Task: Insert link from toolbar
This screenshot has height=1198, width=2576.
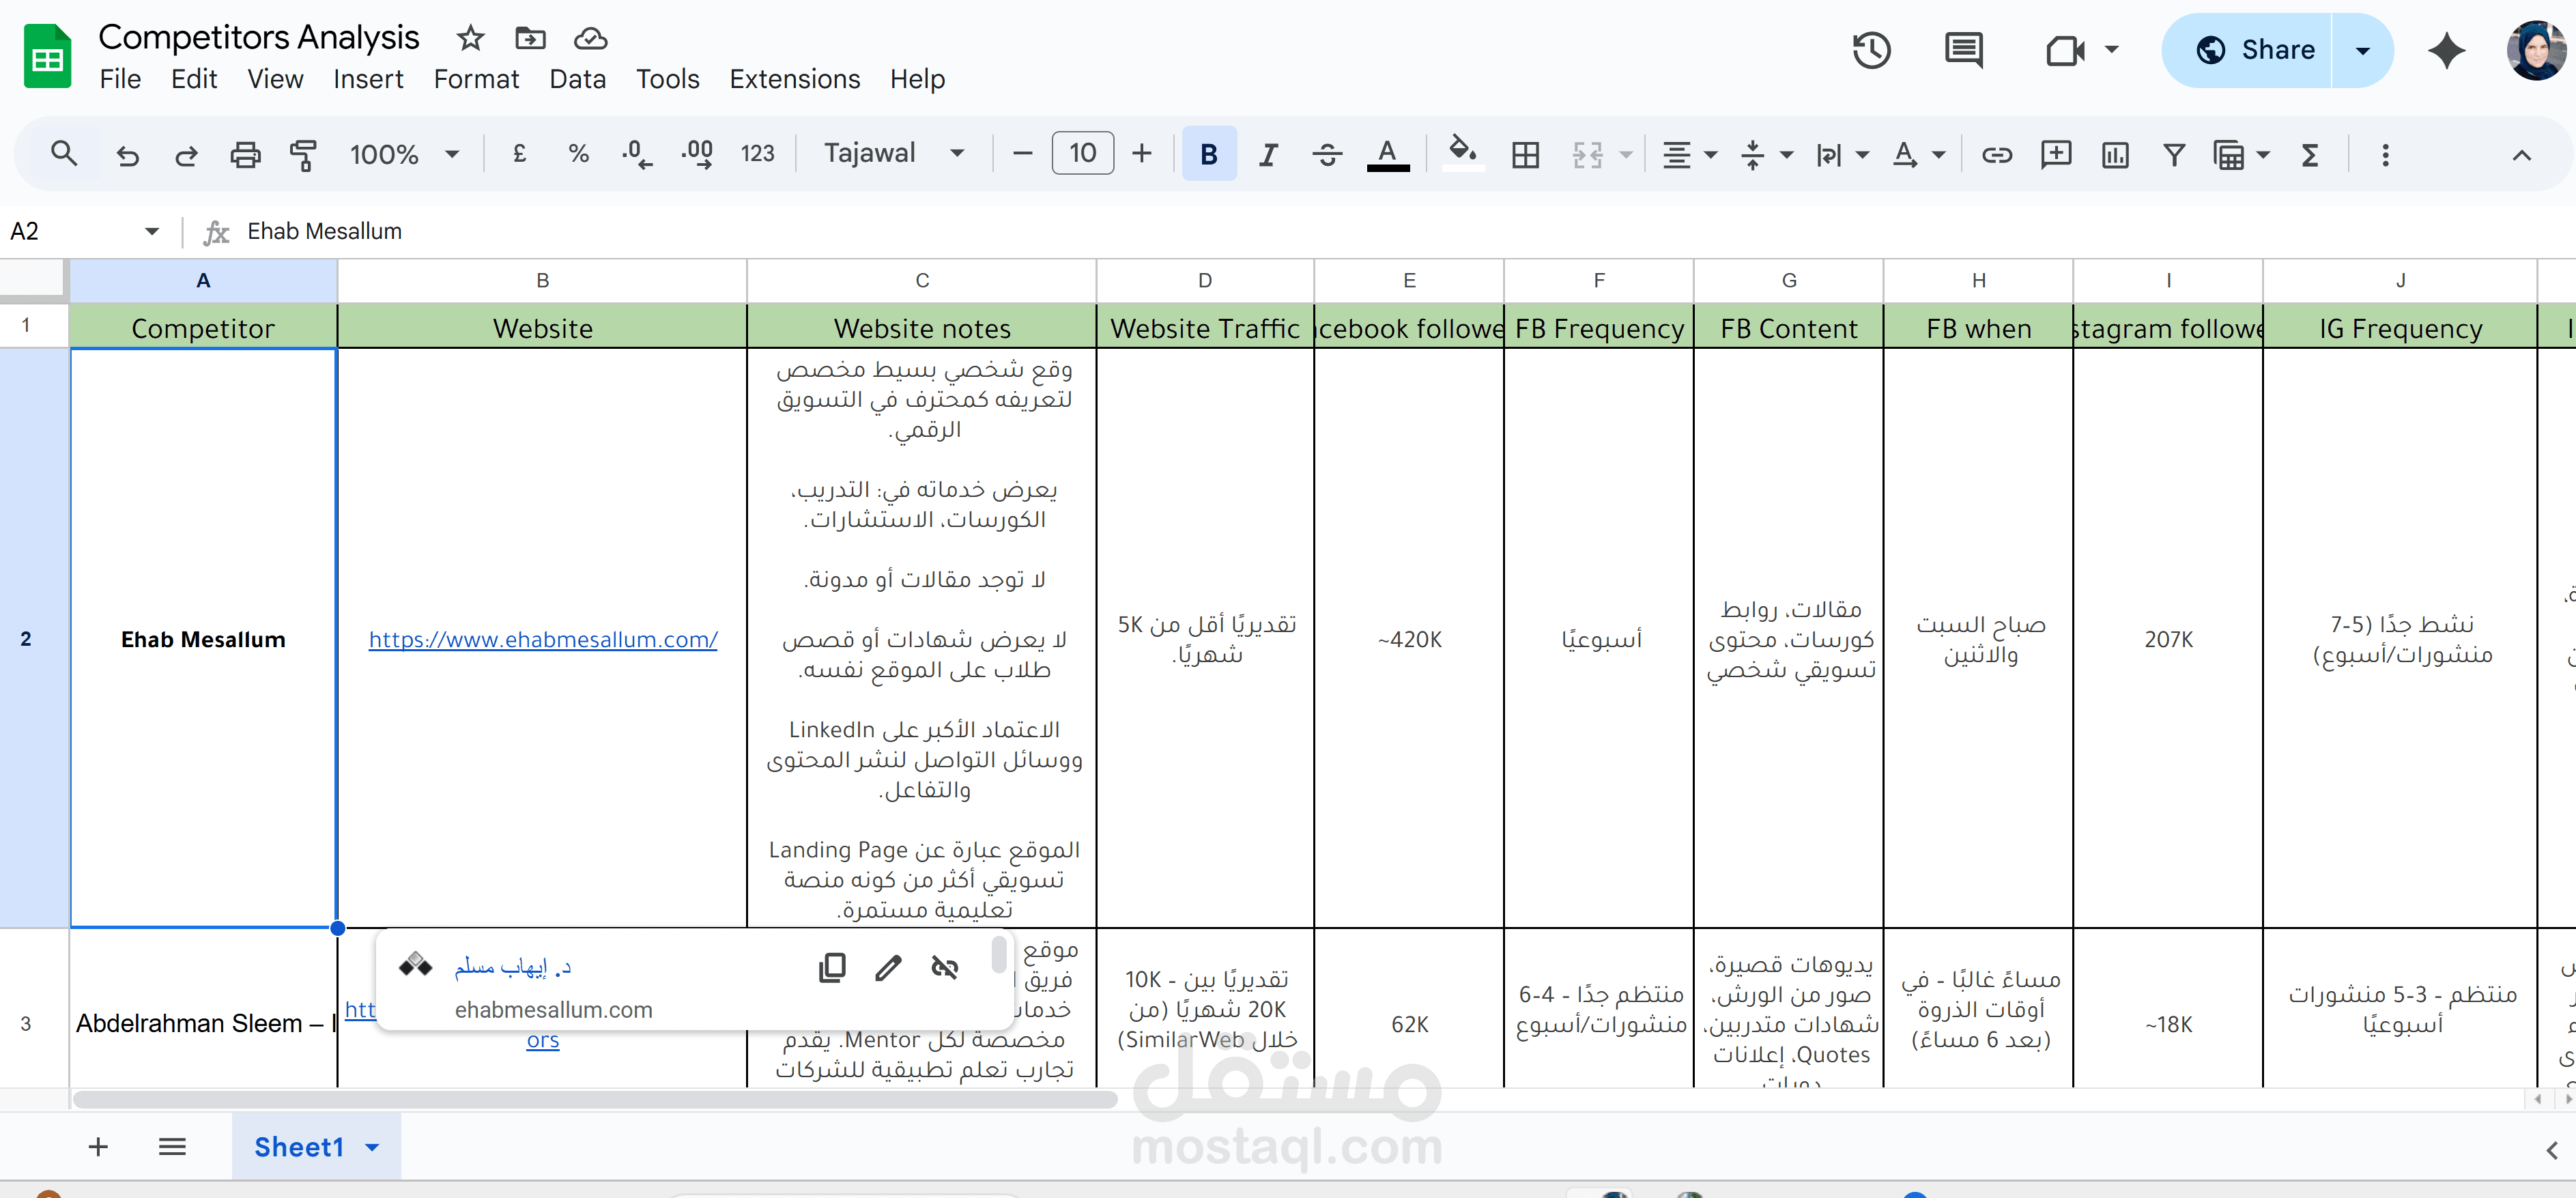Action: 1996,155
